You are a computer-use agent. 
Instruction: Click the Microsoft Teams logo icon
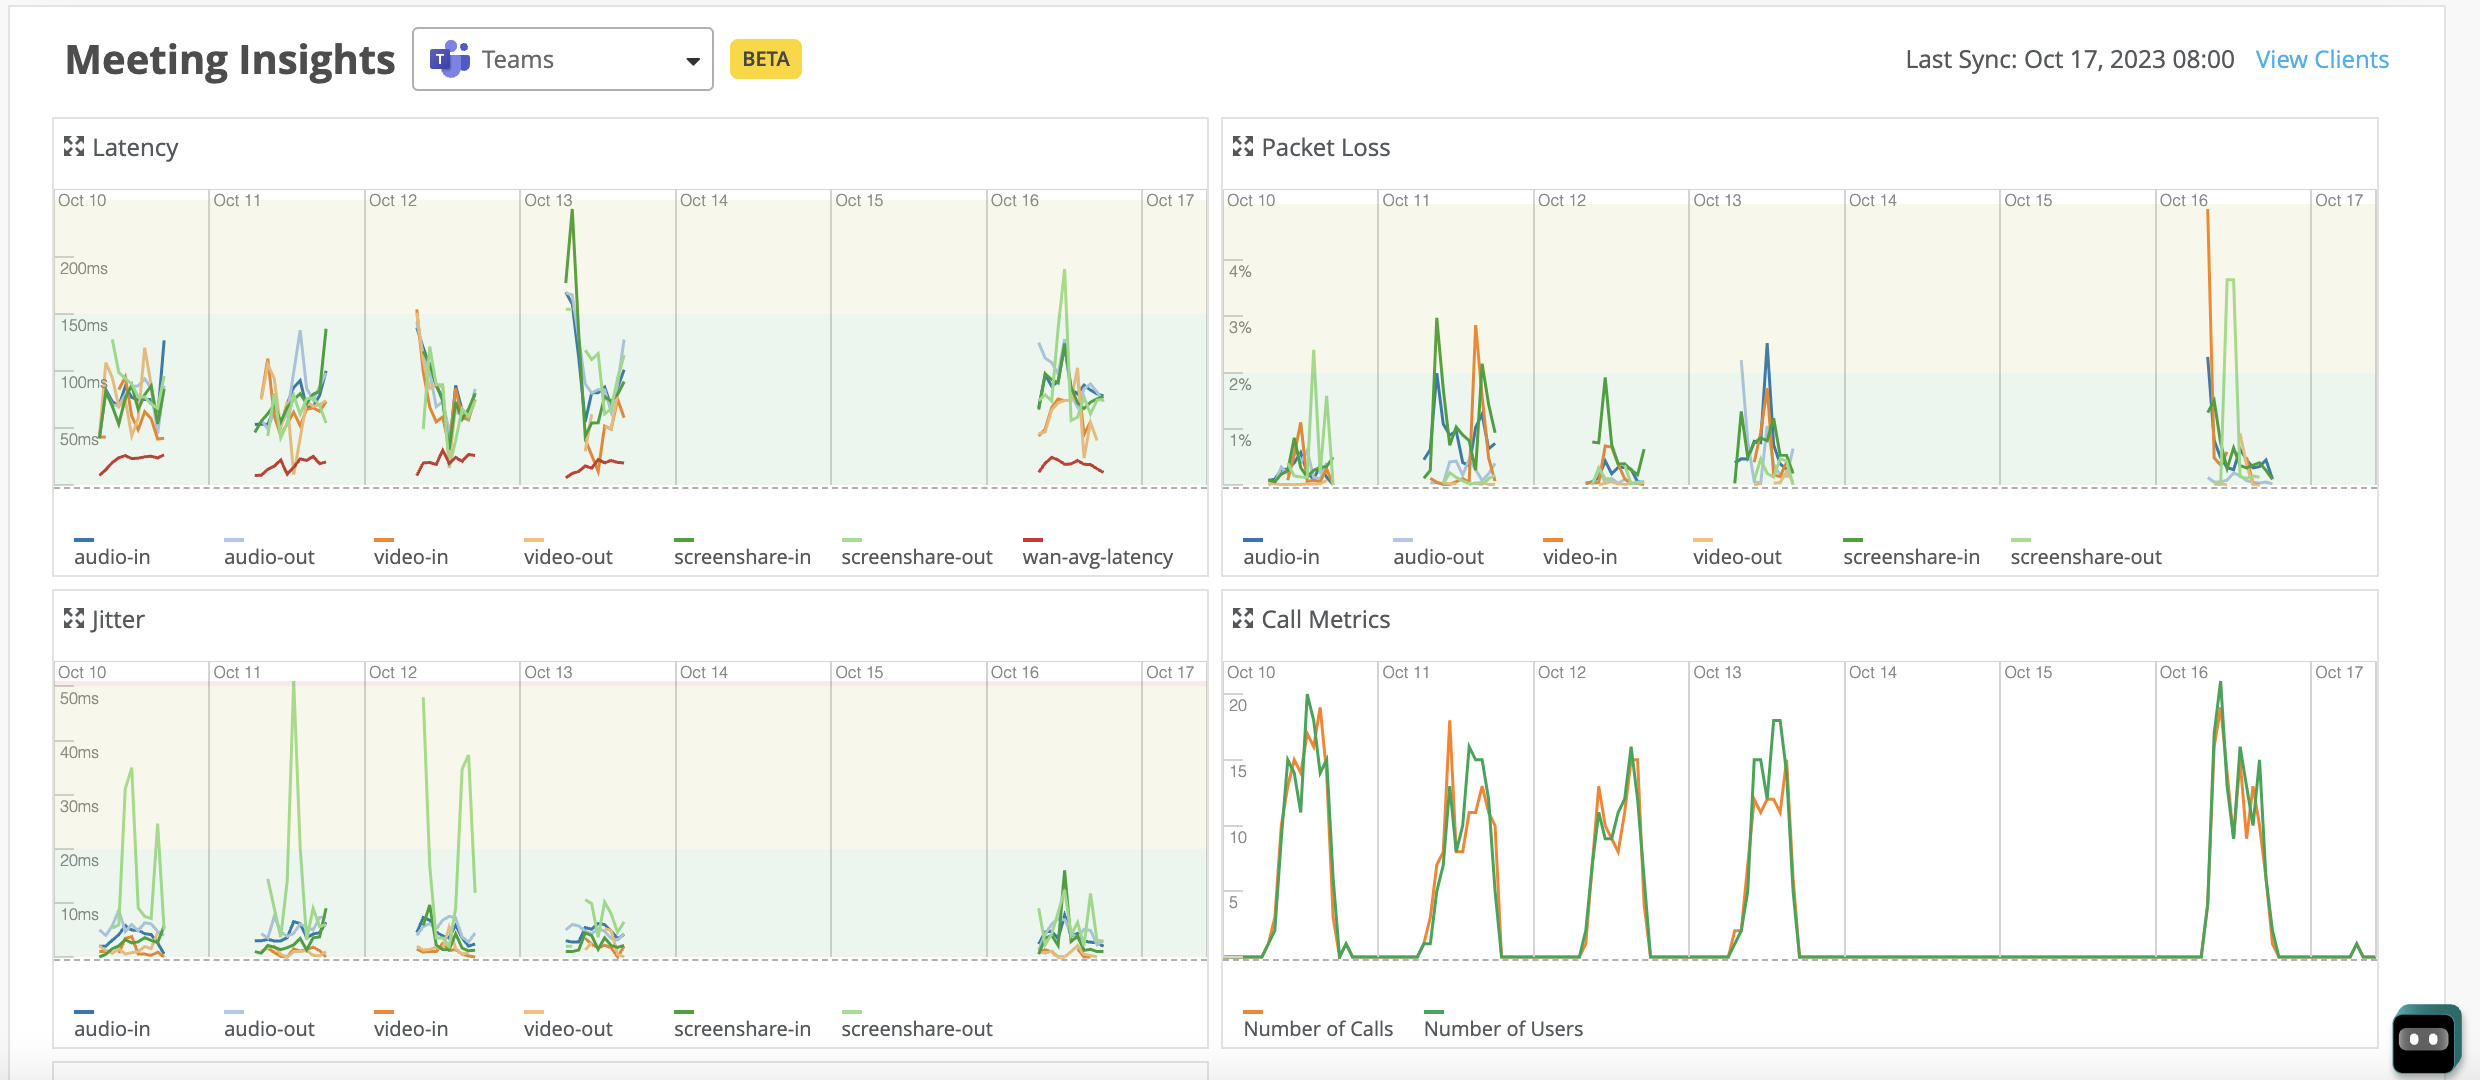450,59
